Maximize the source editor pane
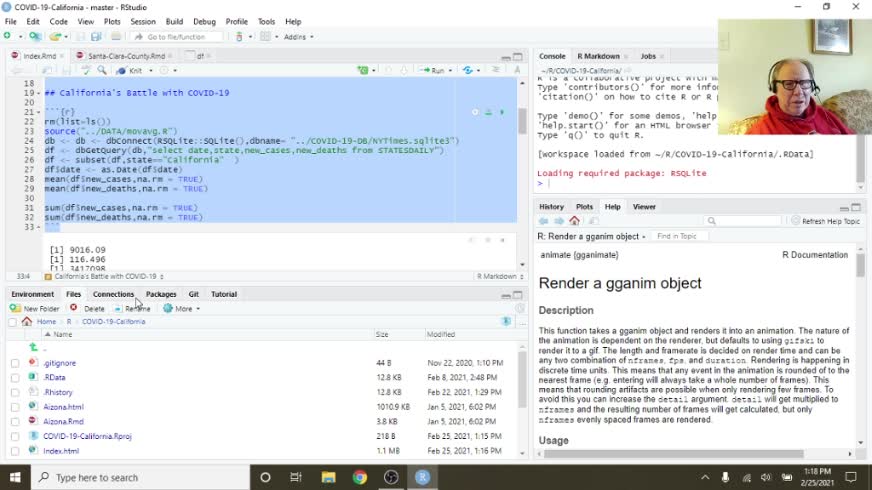872x490 pixels. click(x=518, y=56)
